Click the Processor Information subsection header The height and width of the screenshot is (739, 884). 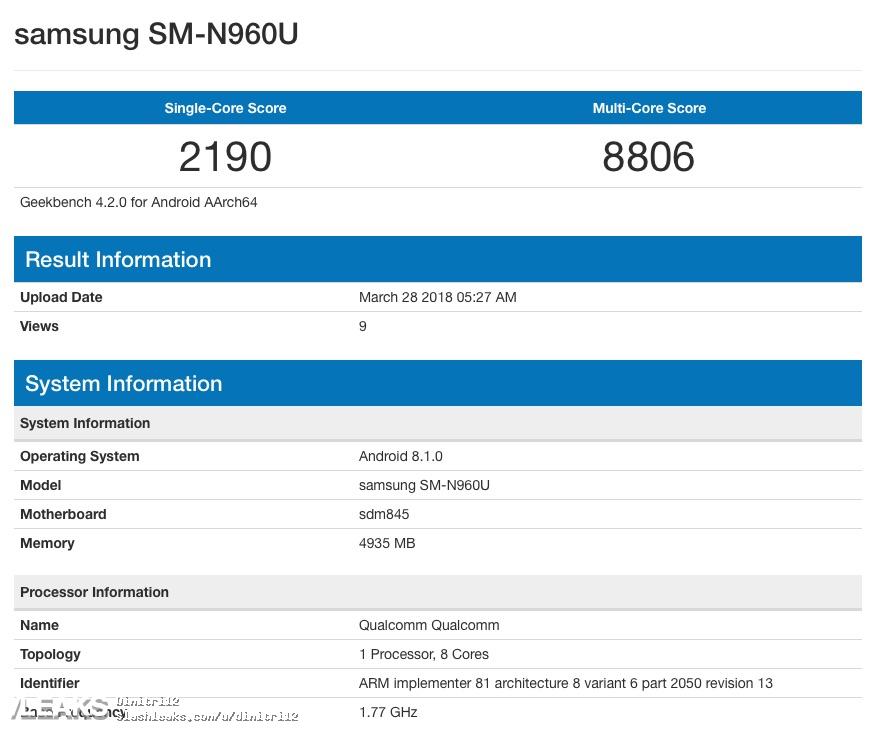pos(94,592)
